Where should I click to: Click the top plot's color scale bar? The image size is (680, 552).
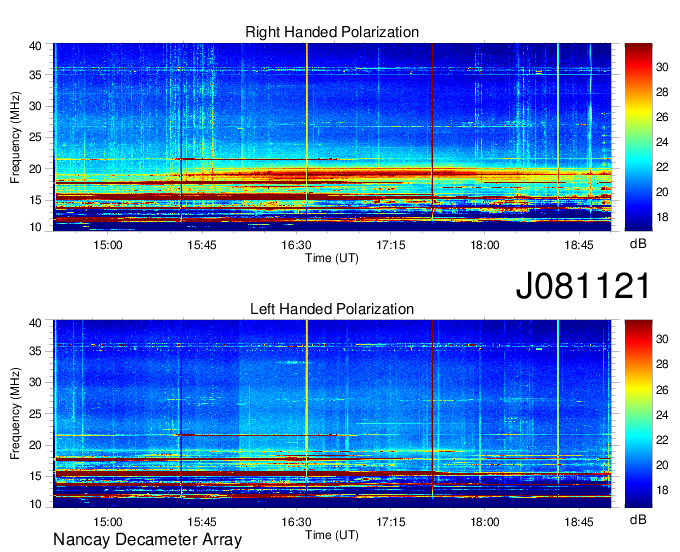tap(638, 137)
